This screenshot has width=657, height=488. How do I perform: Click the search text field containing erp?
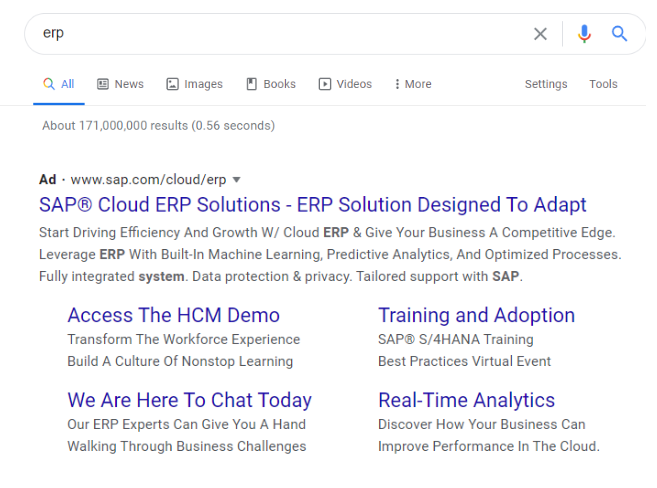(280, 34)
